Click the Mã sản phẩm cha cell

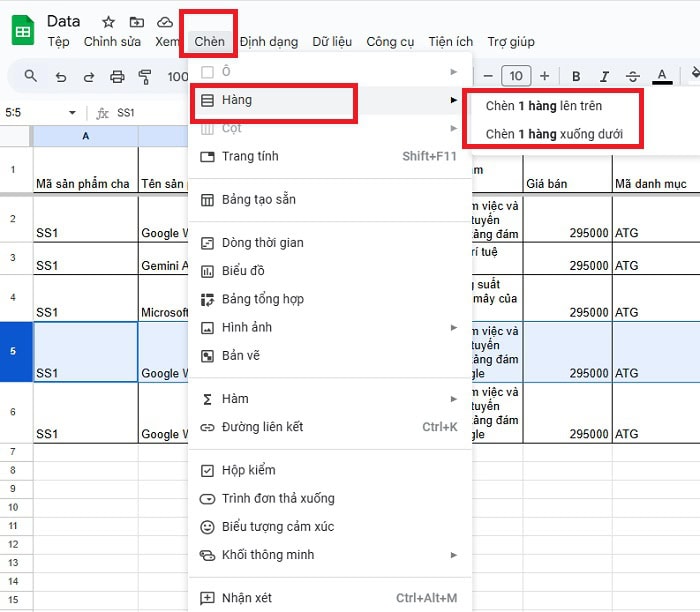point(85,170)
